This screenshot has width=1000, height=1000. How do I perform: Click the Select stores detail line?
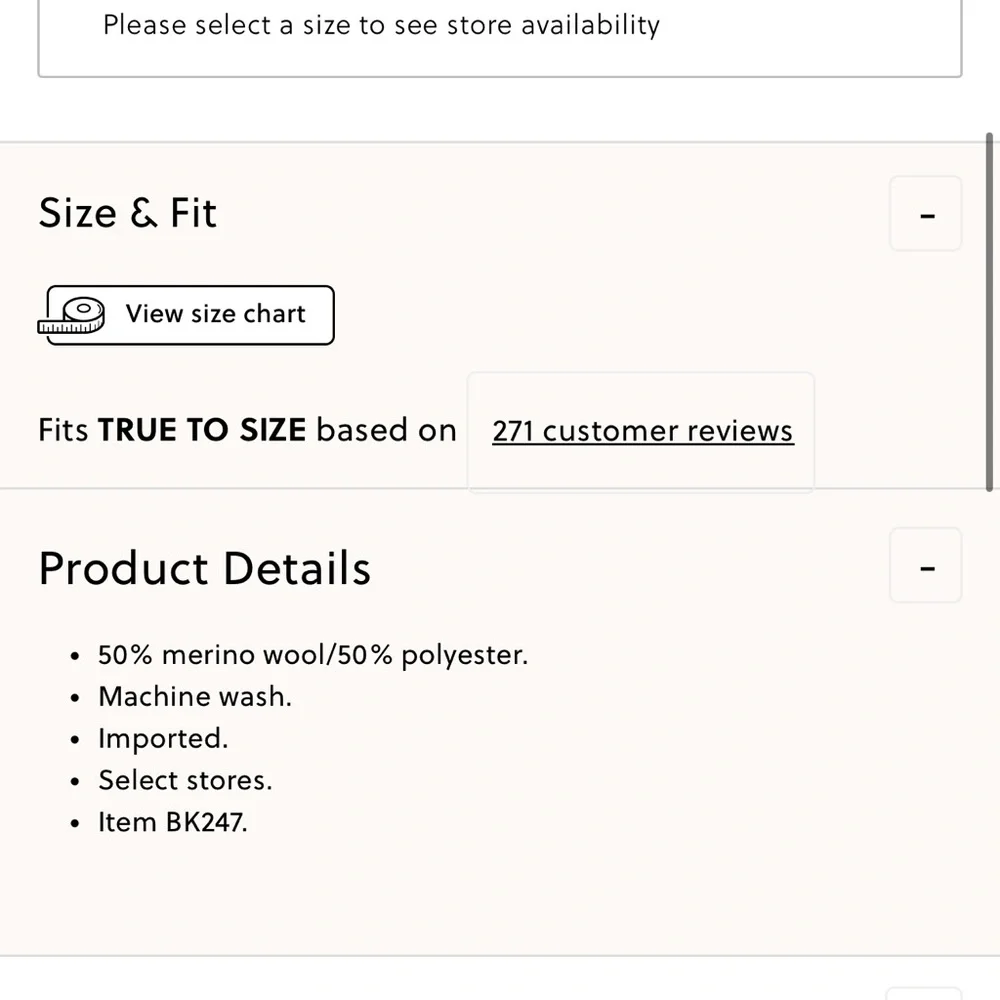186,780
